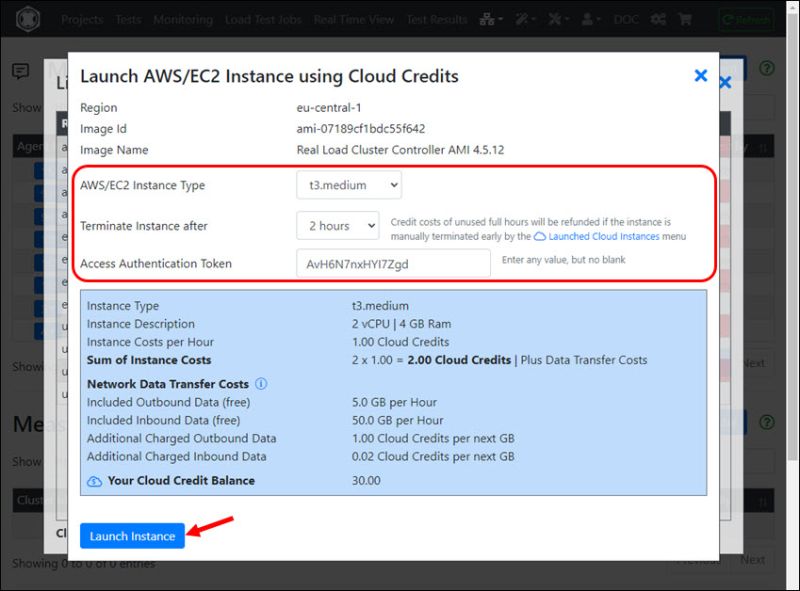The image size is (800, 591).
Task: Open the Test Results page
Action: click(437, 18)
